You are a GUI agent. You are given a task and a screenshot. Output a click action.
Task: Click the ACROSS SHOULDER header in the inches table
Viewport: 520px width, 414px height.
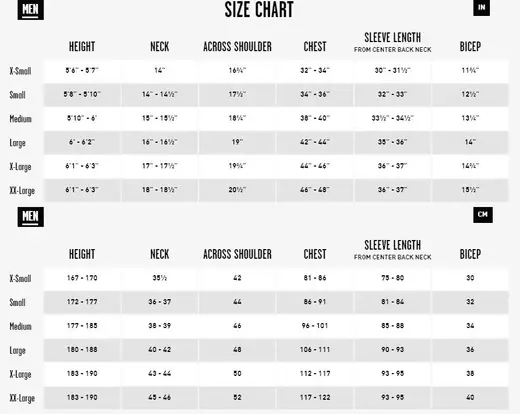coord(237,47)
